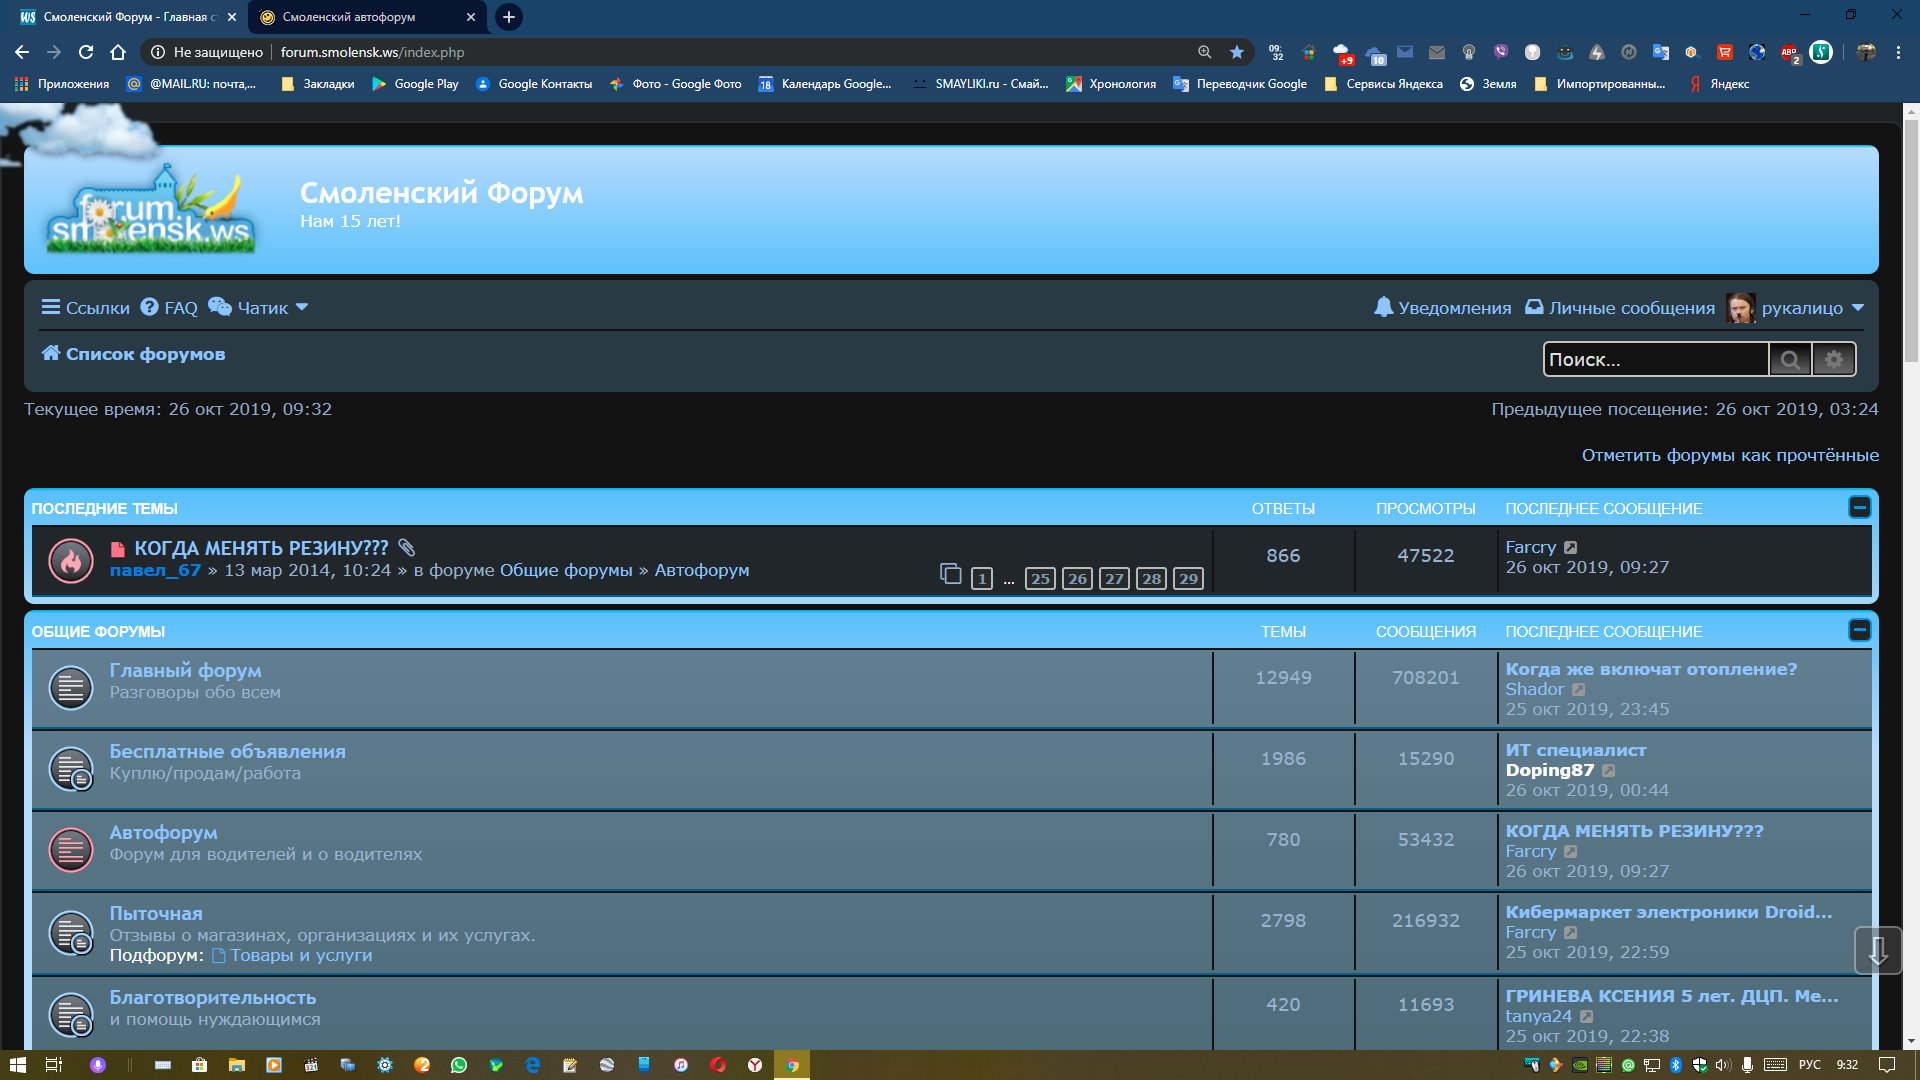Screen dimensions: 1920x1080
Task: Open the Windows Start menu
Action: 18,1065
